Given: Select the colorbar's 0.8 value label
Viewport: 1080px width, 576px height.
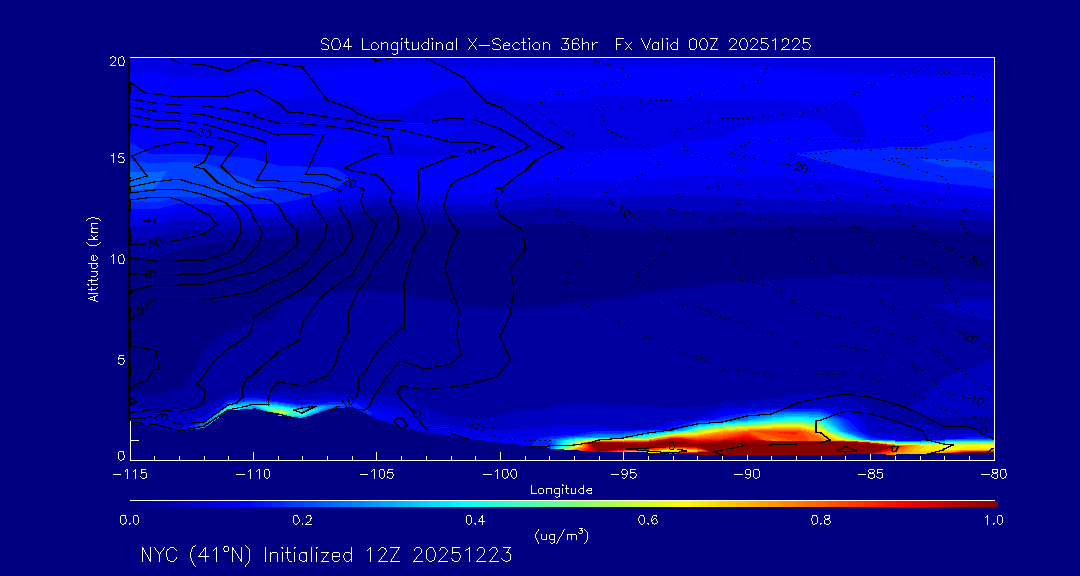Looking at the screenshot, I should click(821, 520).
